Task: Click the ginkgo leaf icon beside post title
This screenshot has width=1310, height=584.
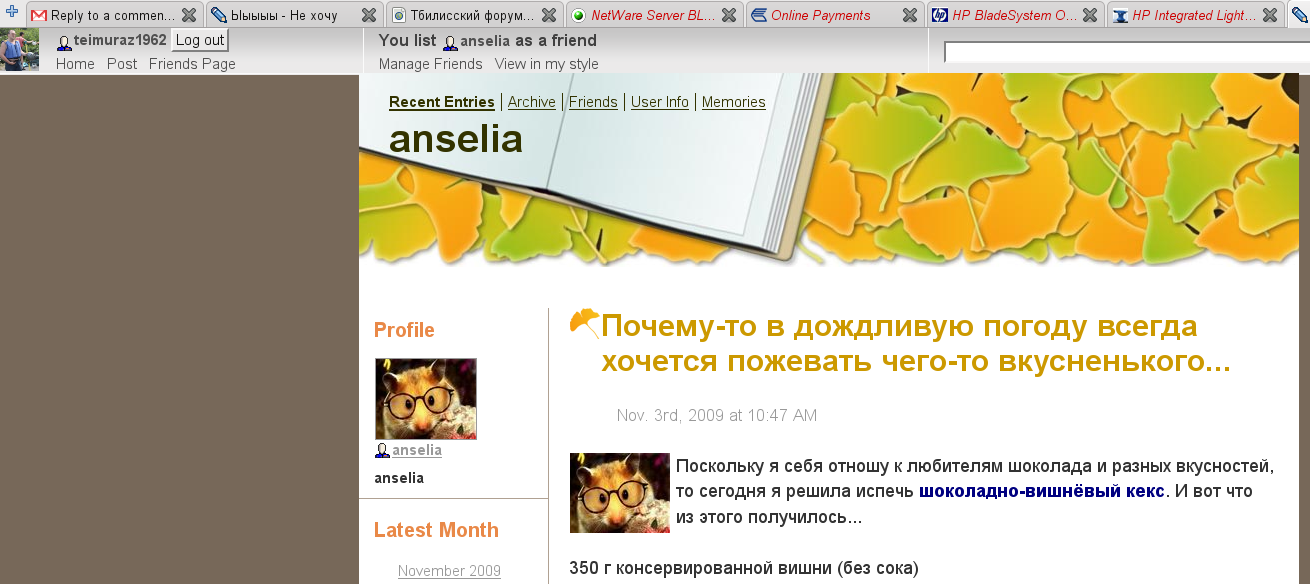Action: (x=584, y=323)
